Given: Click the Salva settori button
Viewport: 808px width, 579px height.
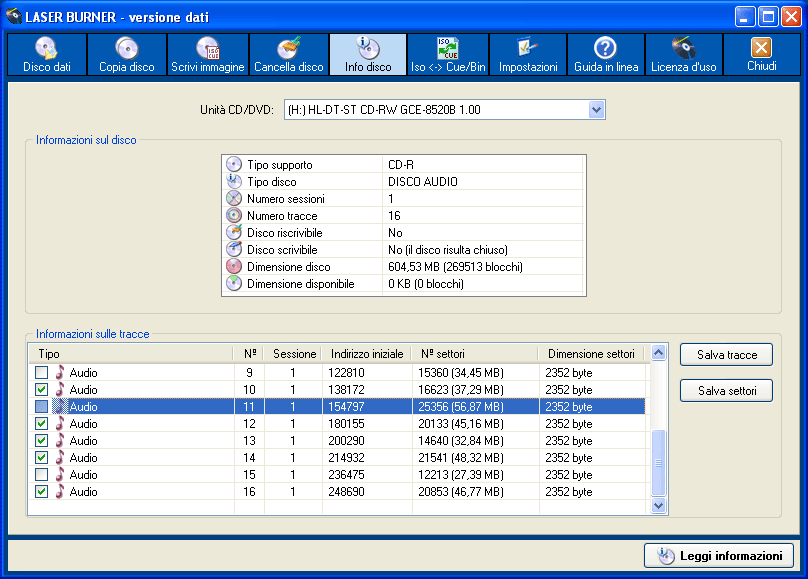Looking at the screenshot, I should pyautogui.click(x=727, y=391).
